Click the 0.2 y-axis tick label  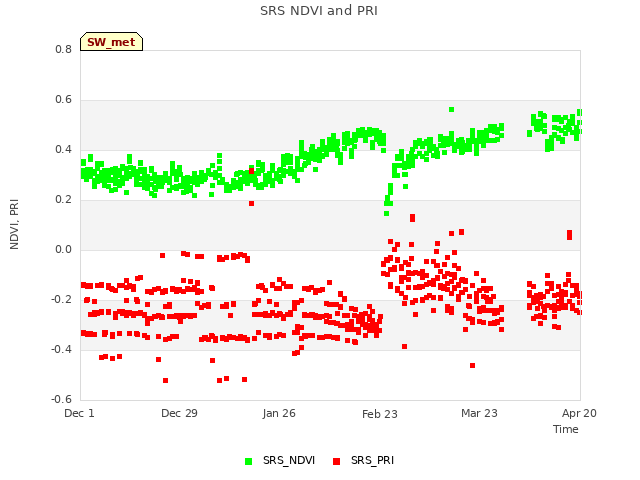click(x=63, y=200)
